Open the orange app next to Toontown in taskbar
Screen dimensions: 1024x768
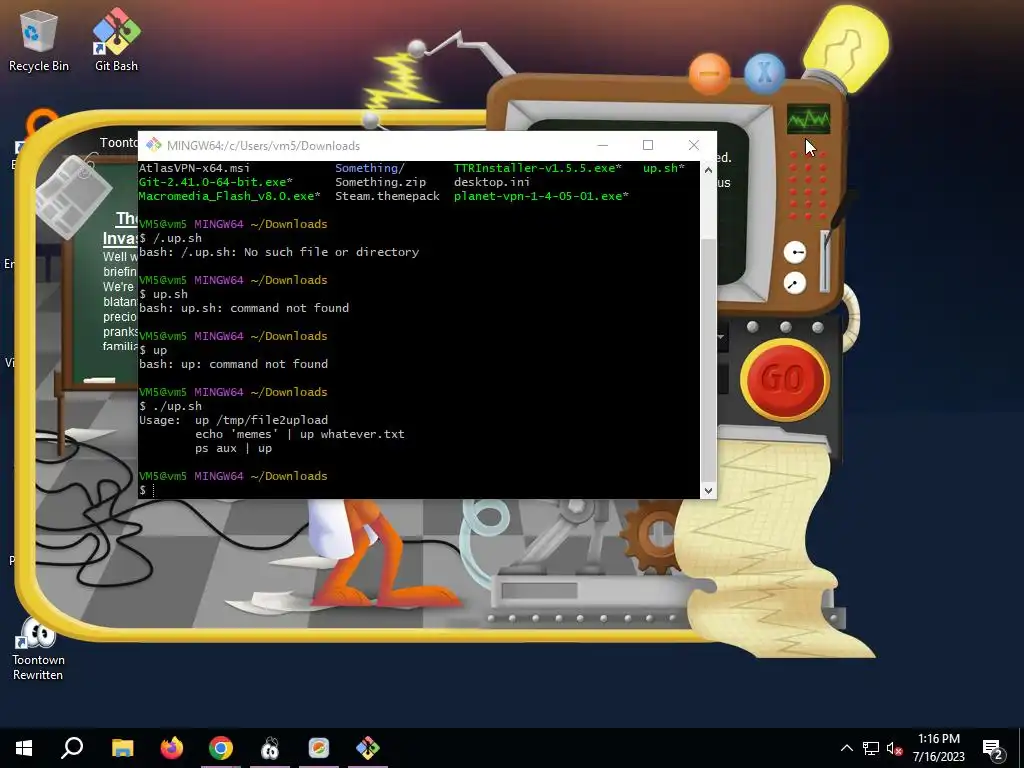tap(319, 748)
